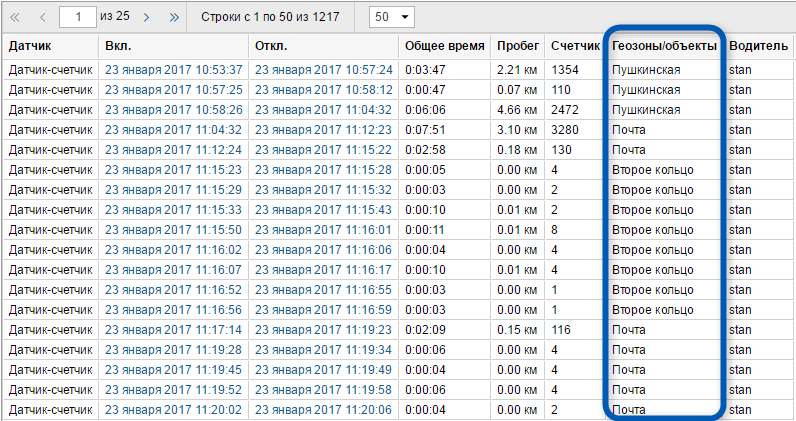The width and height of the screenshot is (796, 421).
Task: Open end time 23 января 2017 11:12:23
Action: pyautogui.click(x=324, y=130)
